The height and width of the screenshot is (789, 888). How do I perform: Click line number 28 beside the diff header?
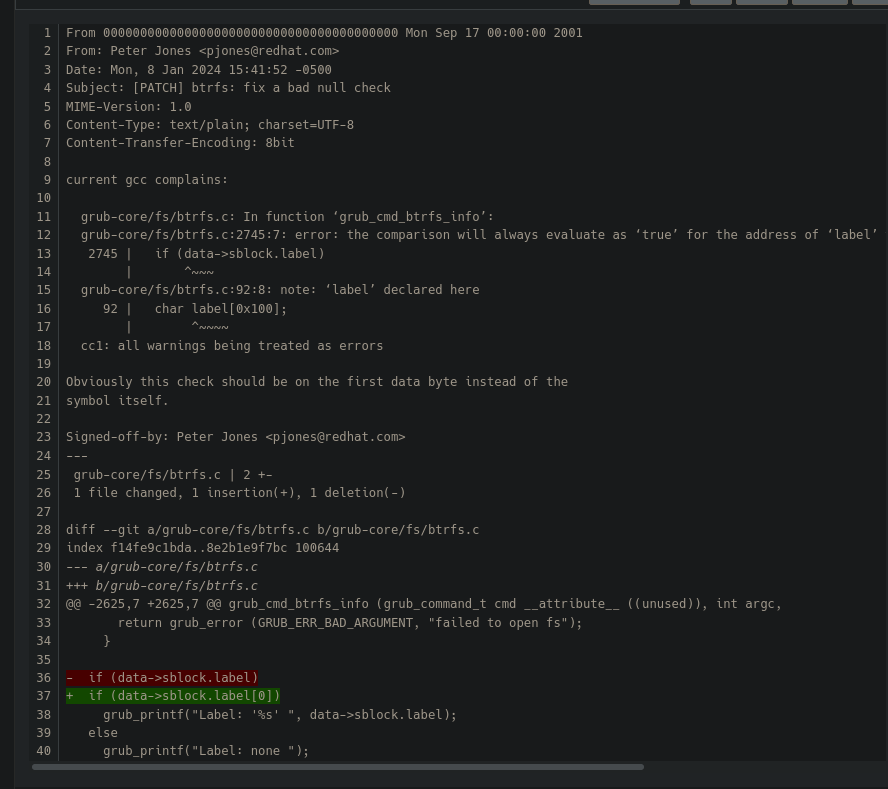(44, 530)
